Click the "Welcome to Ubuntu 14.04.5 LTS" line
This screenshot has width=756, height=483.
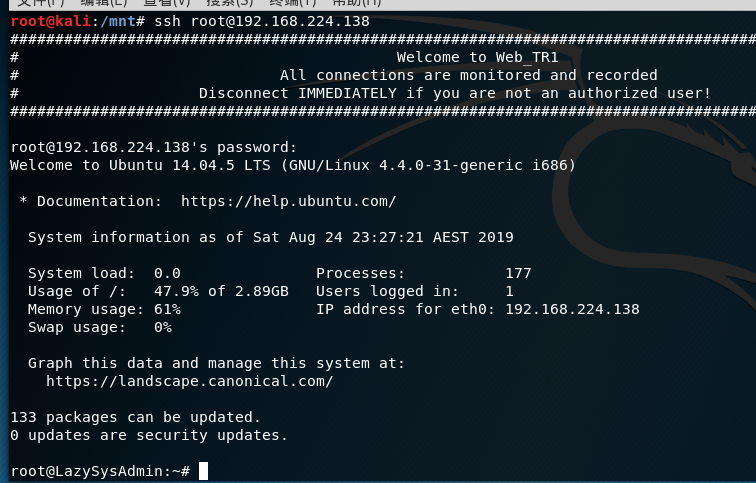click(x=293, y=165)
